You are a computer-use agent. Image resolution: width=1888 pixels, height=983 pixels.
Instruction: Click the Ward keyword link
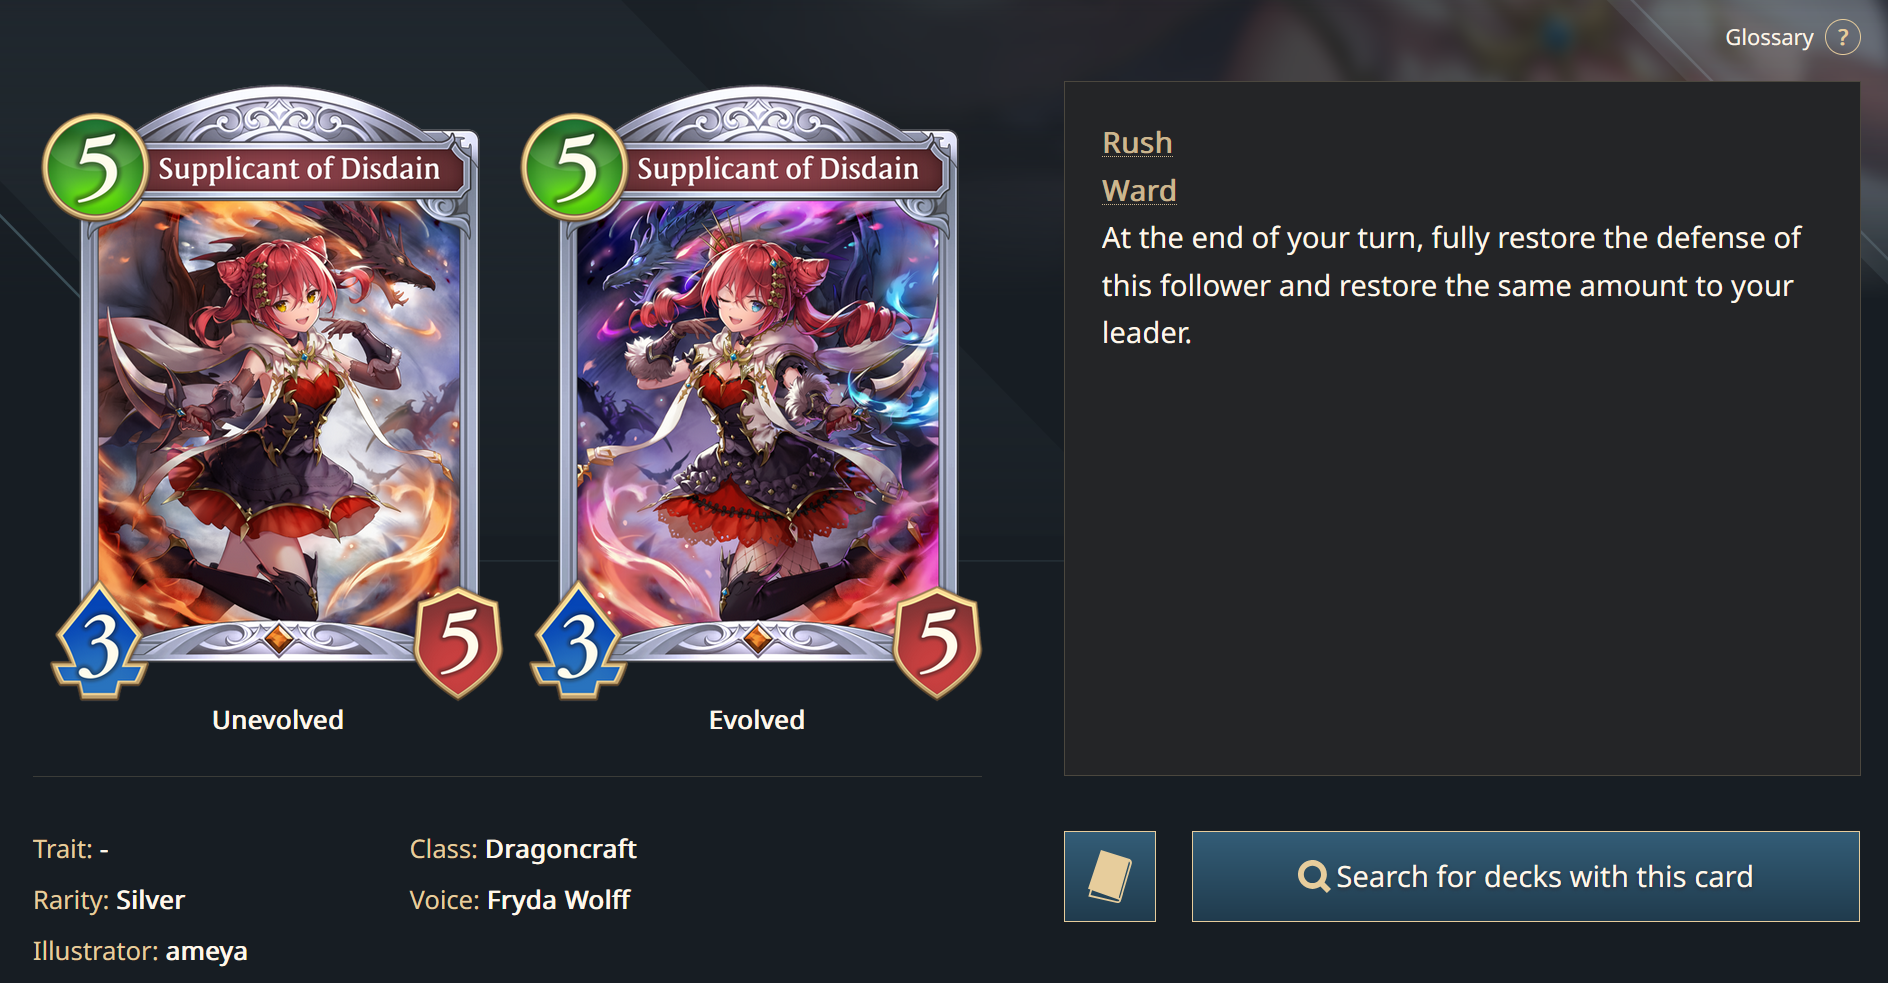tap(1139, 190)
